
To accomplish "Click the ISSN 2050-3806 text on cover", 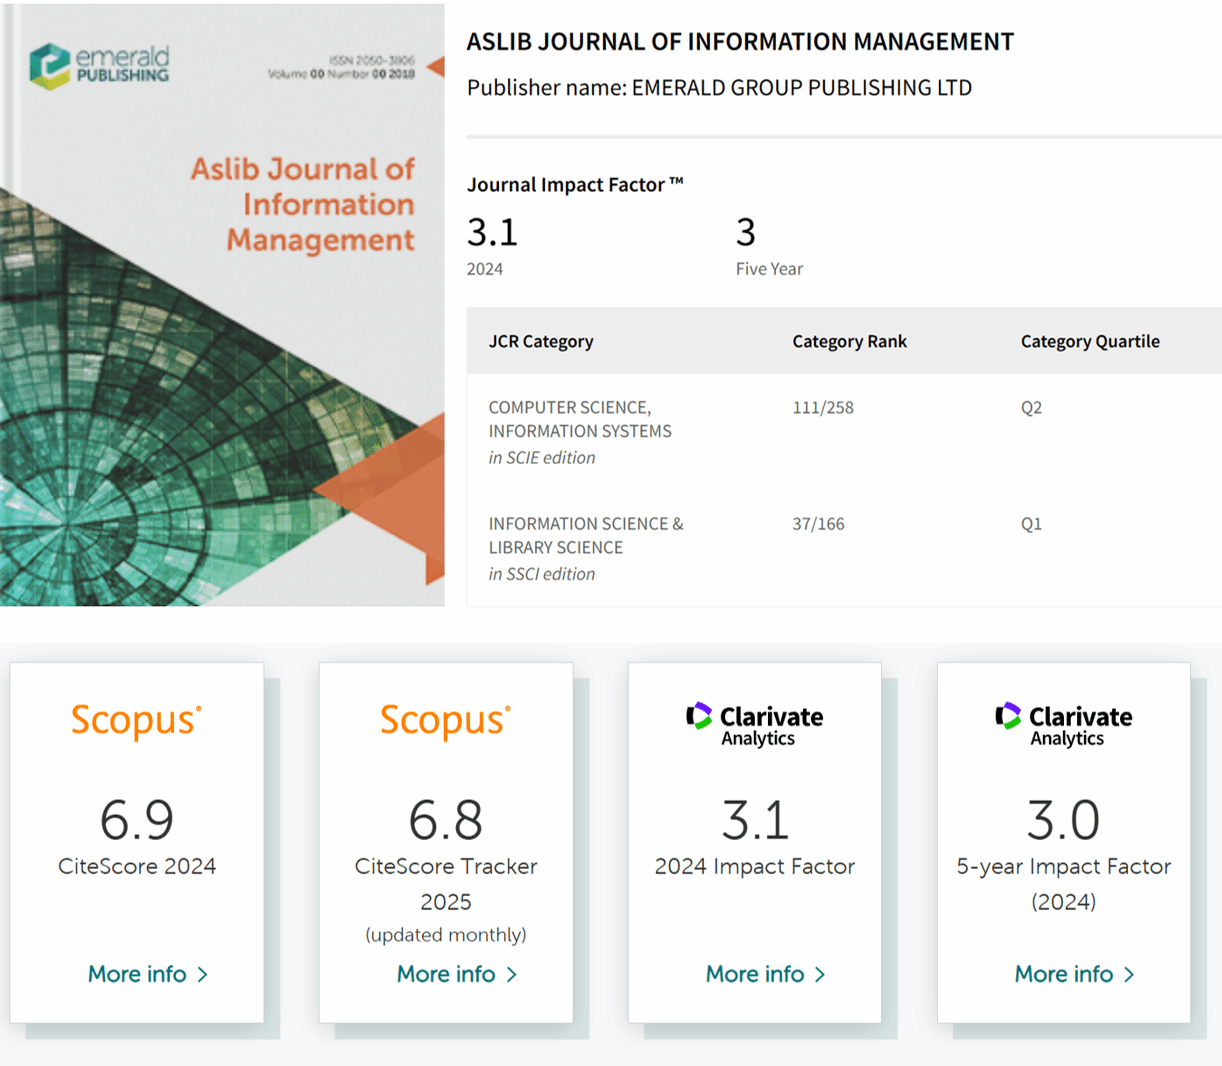I will tap(371, 61).
